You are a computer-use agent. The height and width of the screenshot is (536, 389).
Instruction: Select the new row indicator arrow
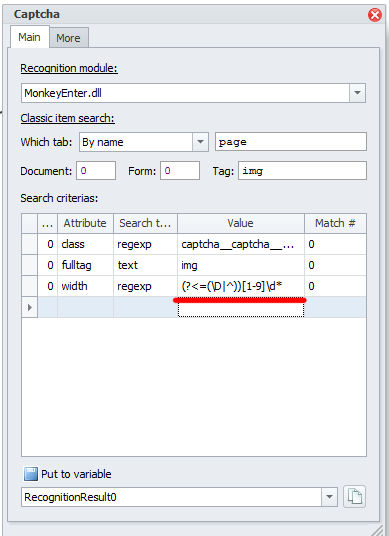click(x=29, y=307)
